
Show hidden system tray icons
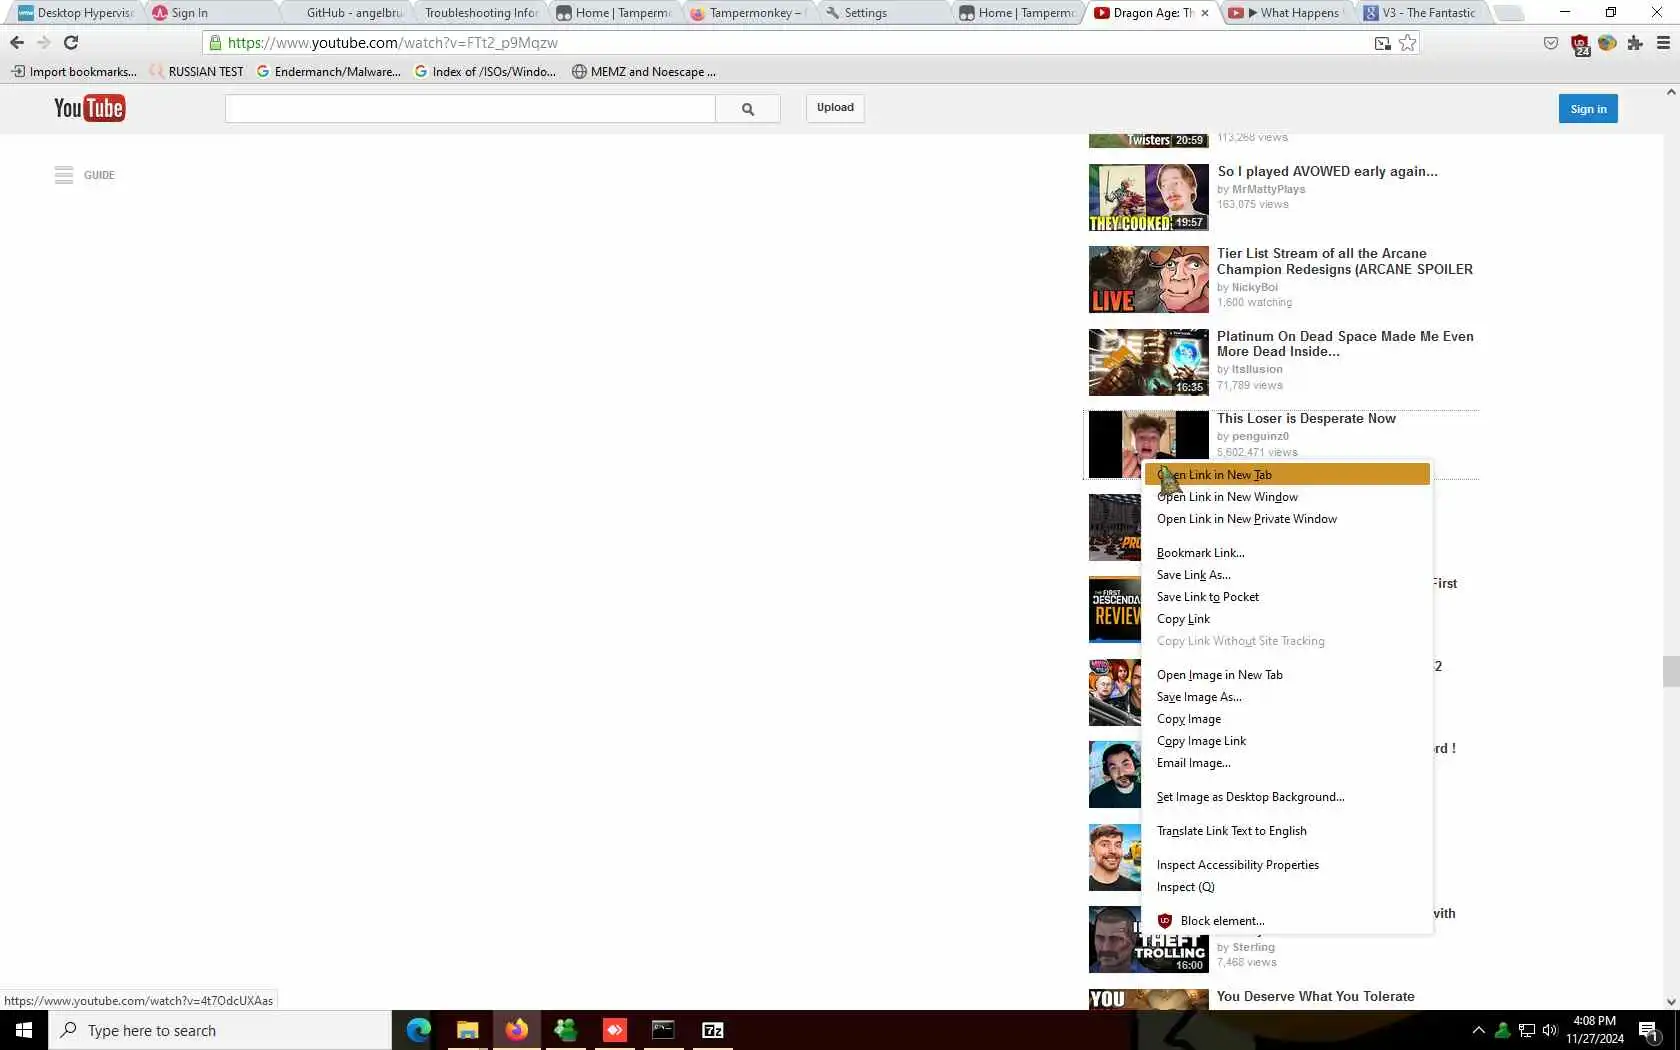[1479, 1030]
